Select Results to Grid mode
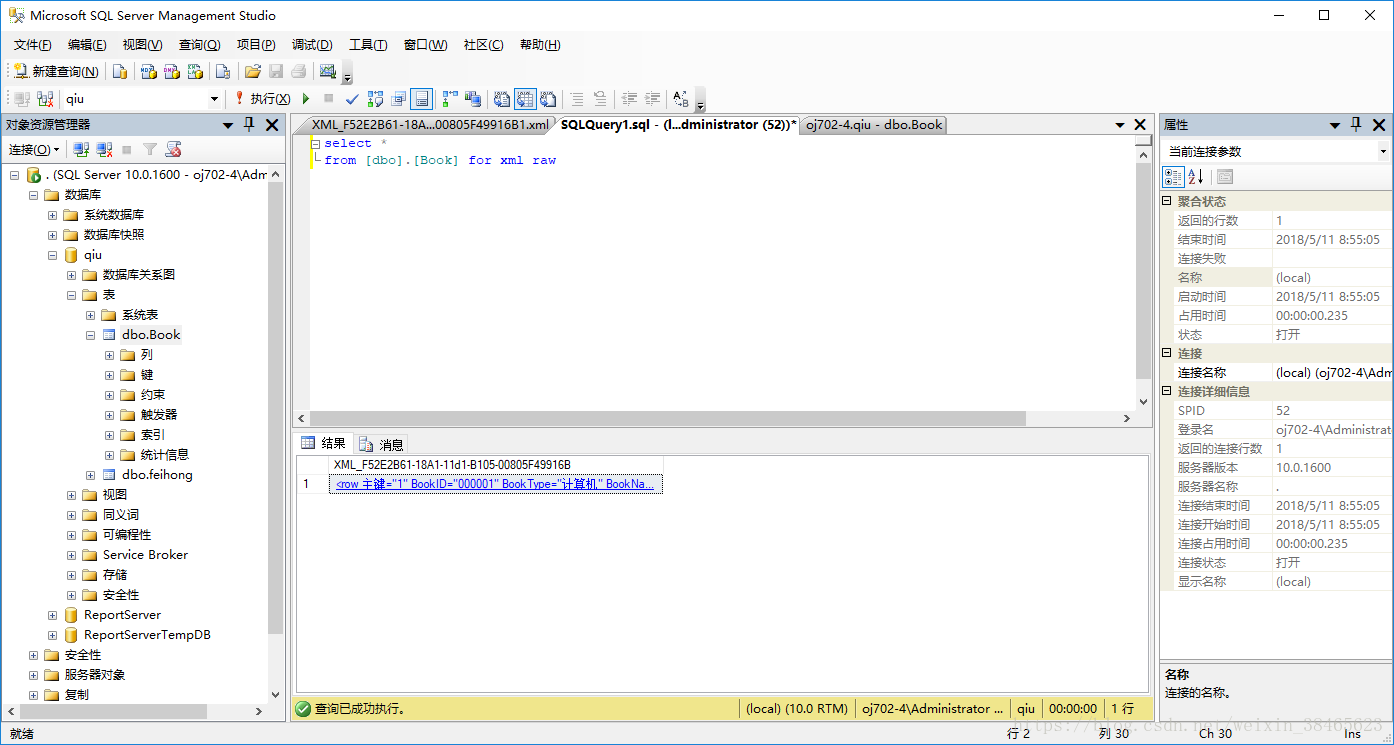This screenshot has height=745, width=1394. coord(525,99)
